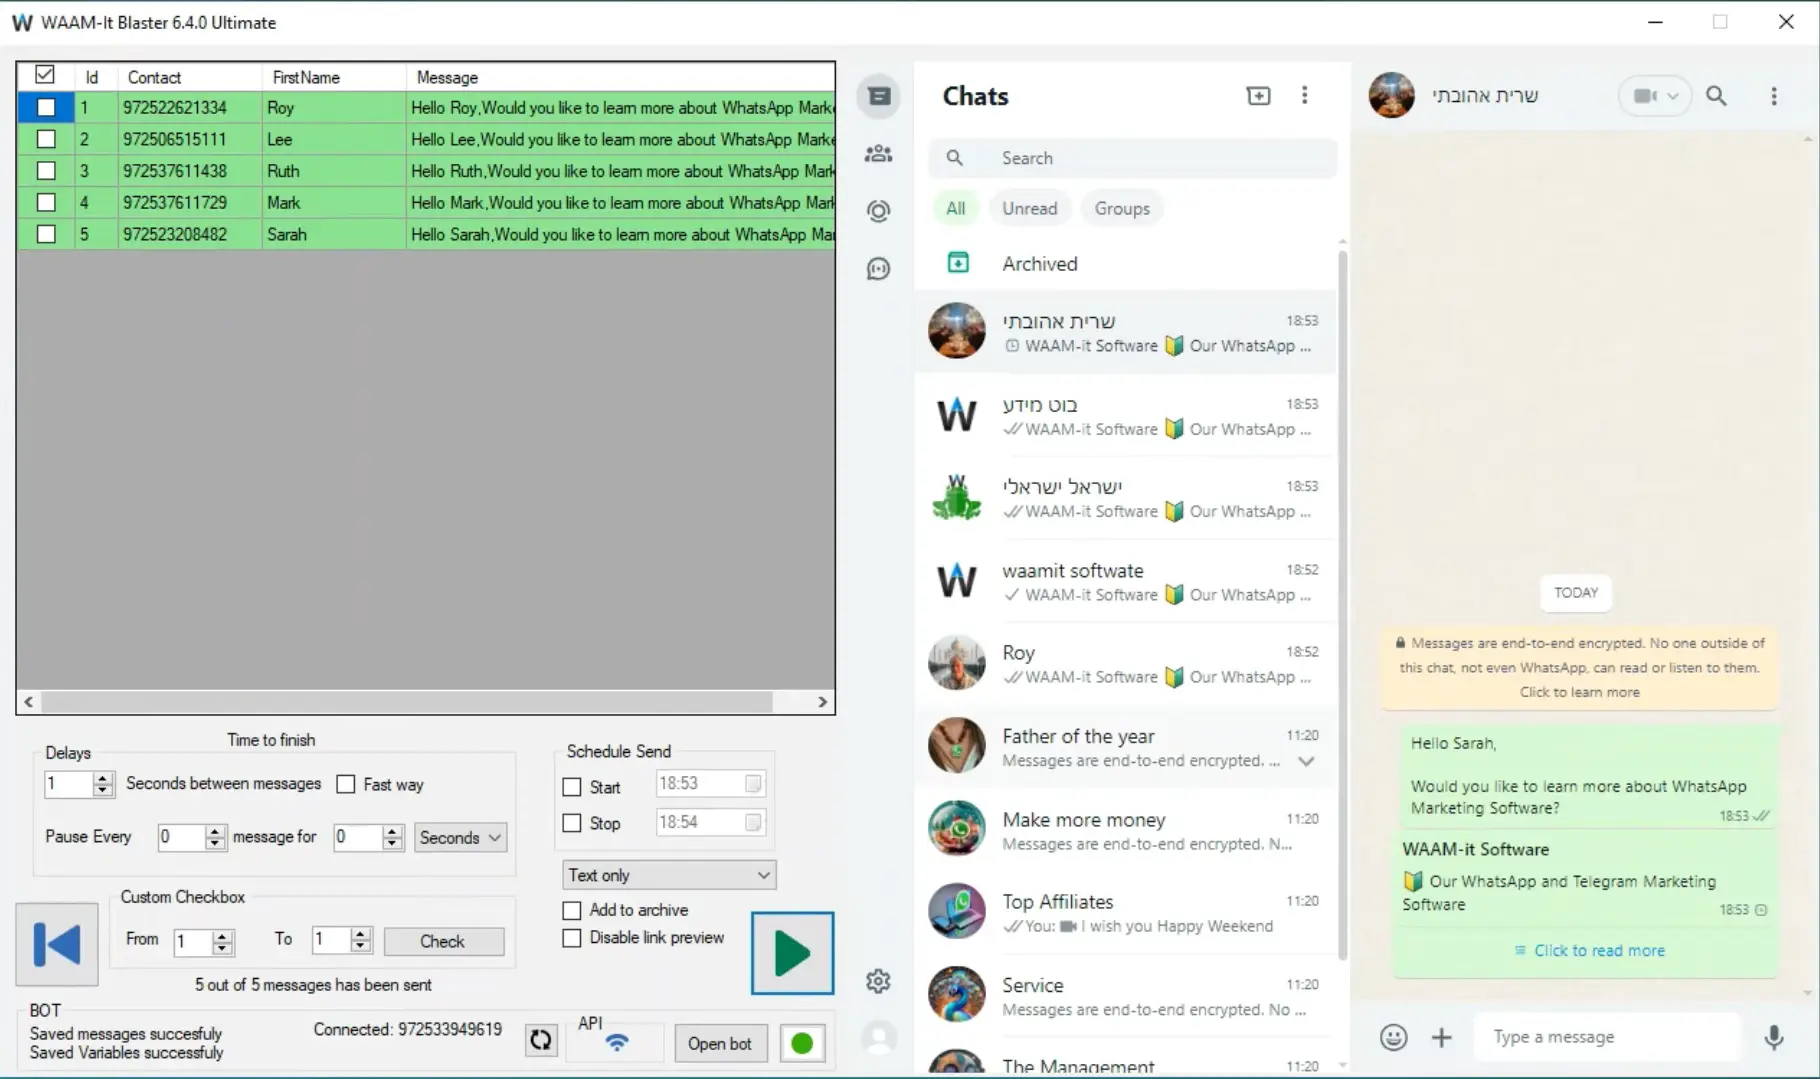Switch to the Unread chats filter
Image resolution: width=1820 pixels, height=1079 pixels.
[1029, 208]
